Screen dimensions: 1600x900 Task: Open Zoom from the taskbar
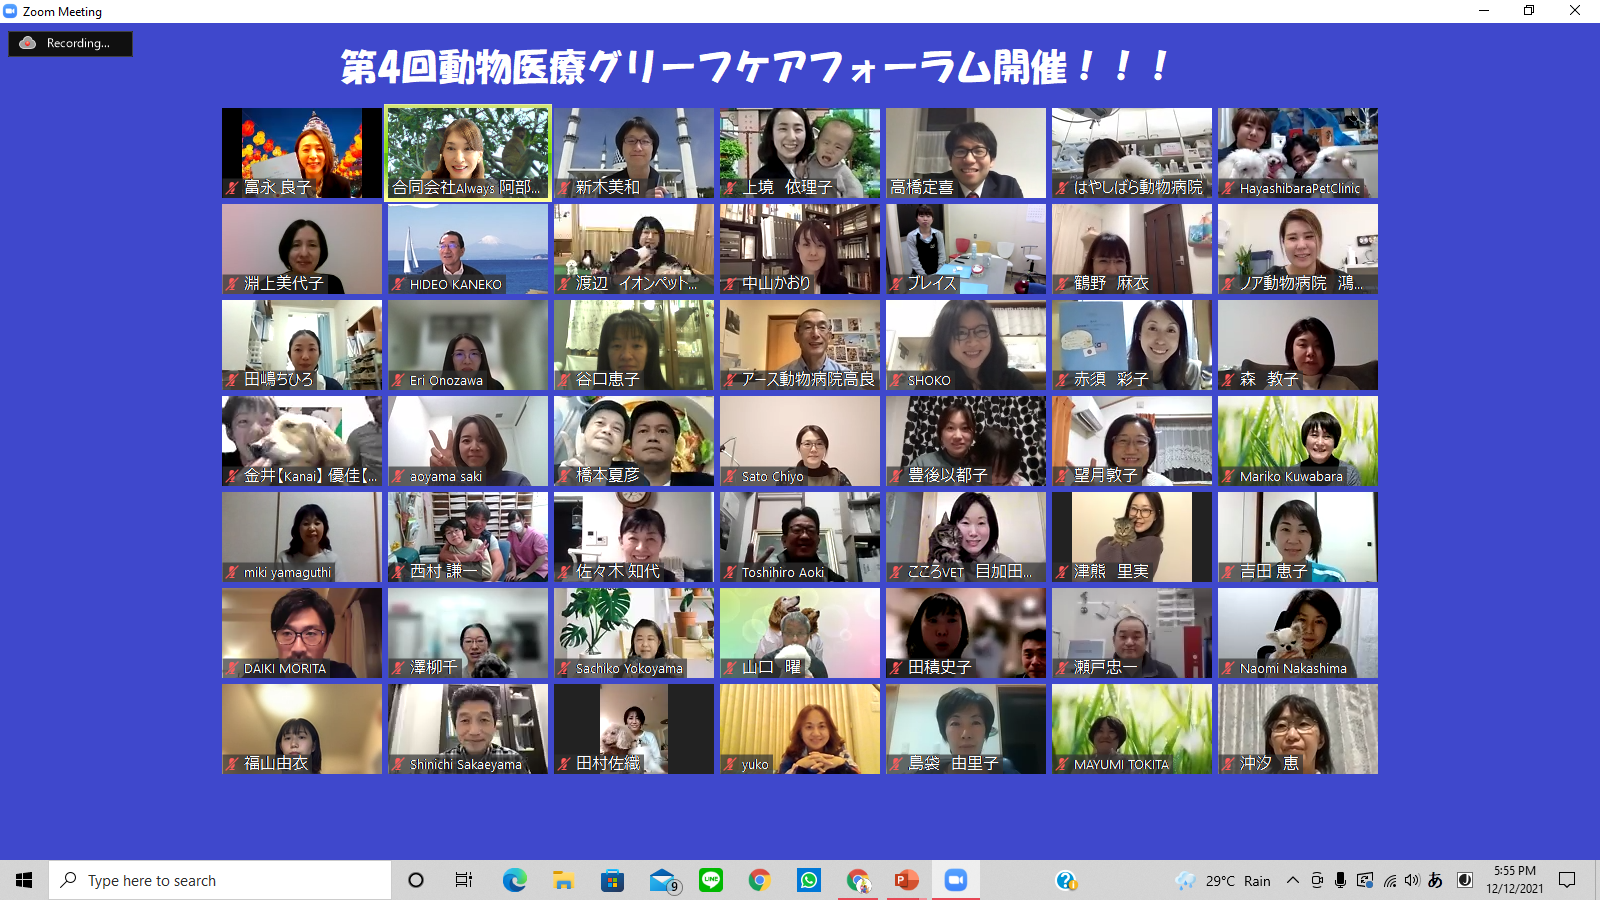(956, 880)
